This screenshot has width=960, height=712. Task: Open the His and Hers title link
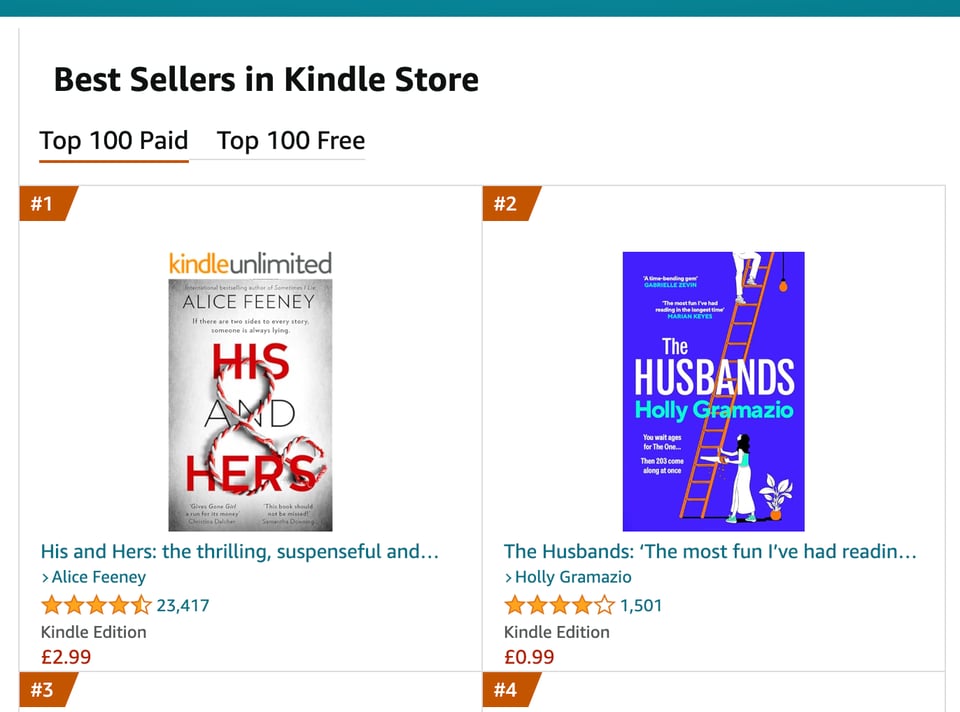tap(240, 551)
